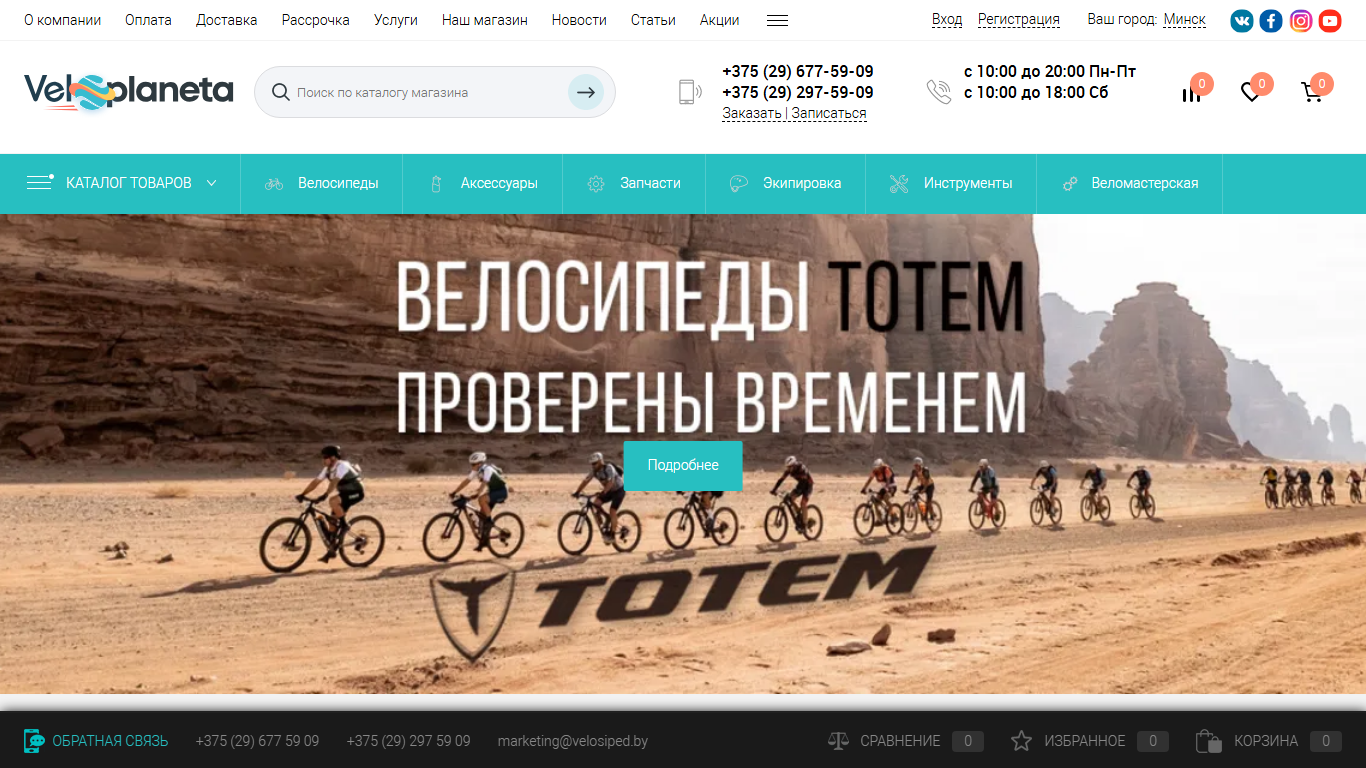Open the Услуги menu item
Image resolution: width=1366 pixels, height=768 pixels.
click(396, 20)
